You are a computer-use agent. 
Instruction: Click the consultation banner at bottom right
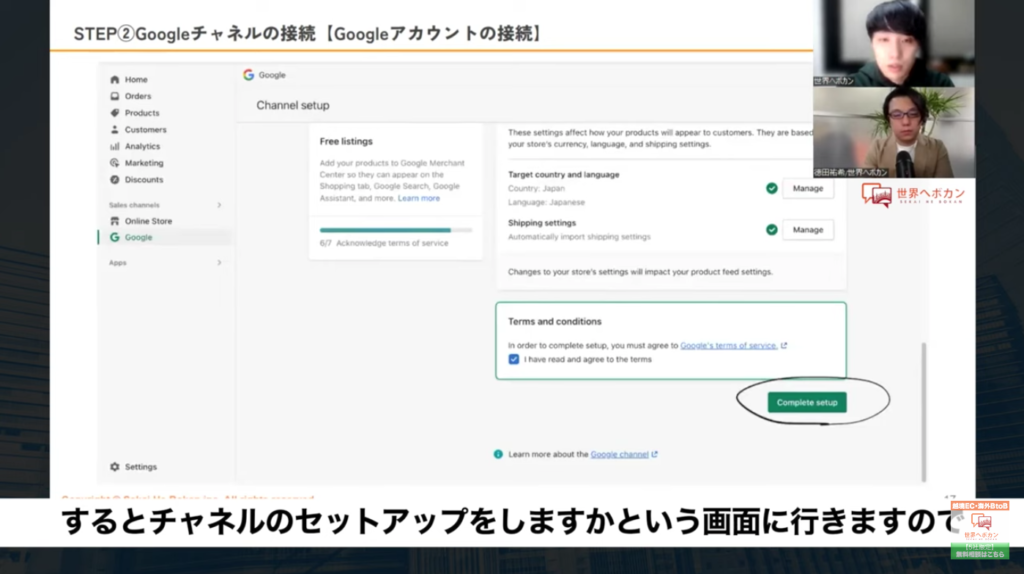tap(980, 530)
